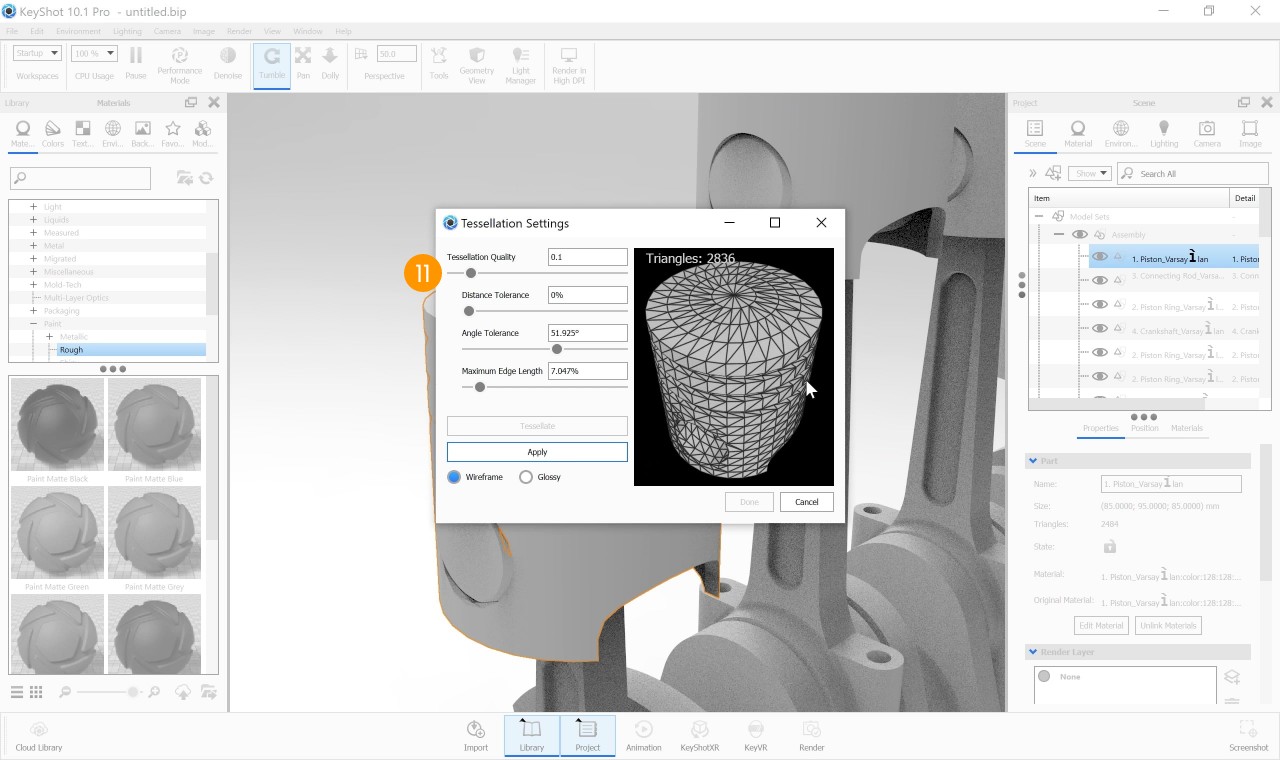Collapse the Part properties section

(x=1032, y=461)
